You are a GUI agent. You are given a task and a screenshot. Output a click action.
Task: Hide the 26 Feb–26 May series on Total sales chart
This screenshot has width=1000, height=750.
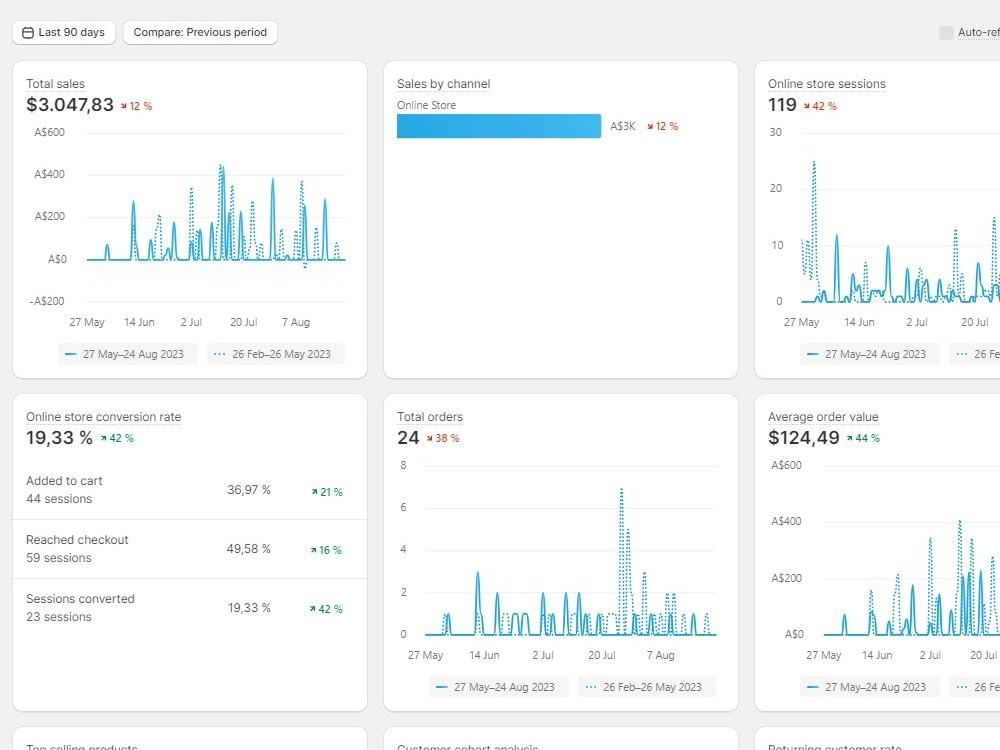(275, 354)
